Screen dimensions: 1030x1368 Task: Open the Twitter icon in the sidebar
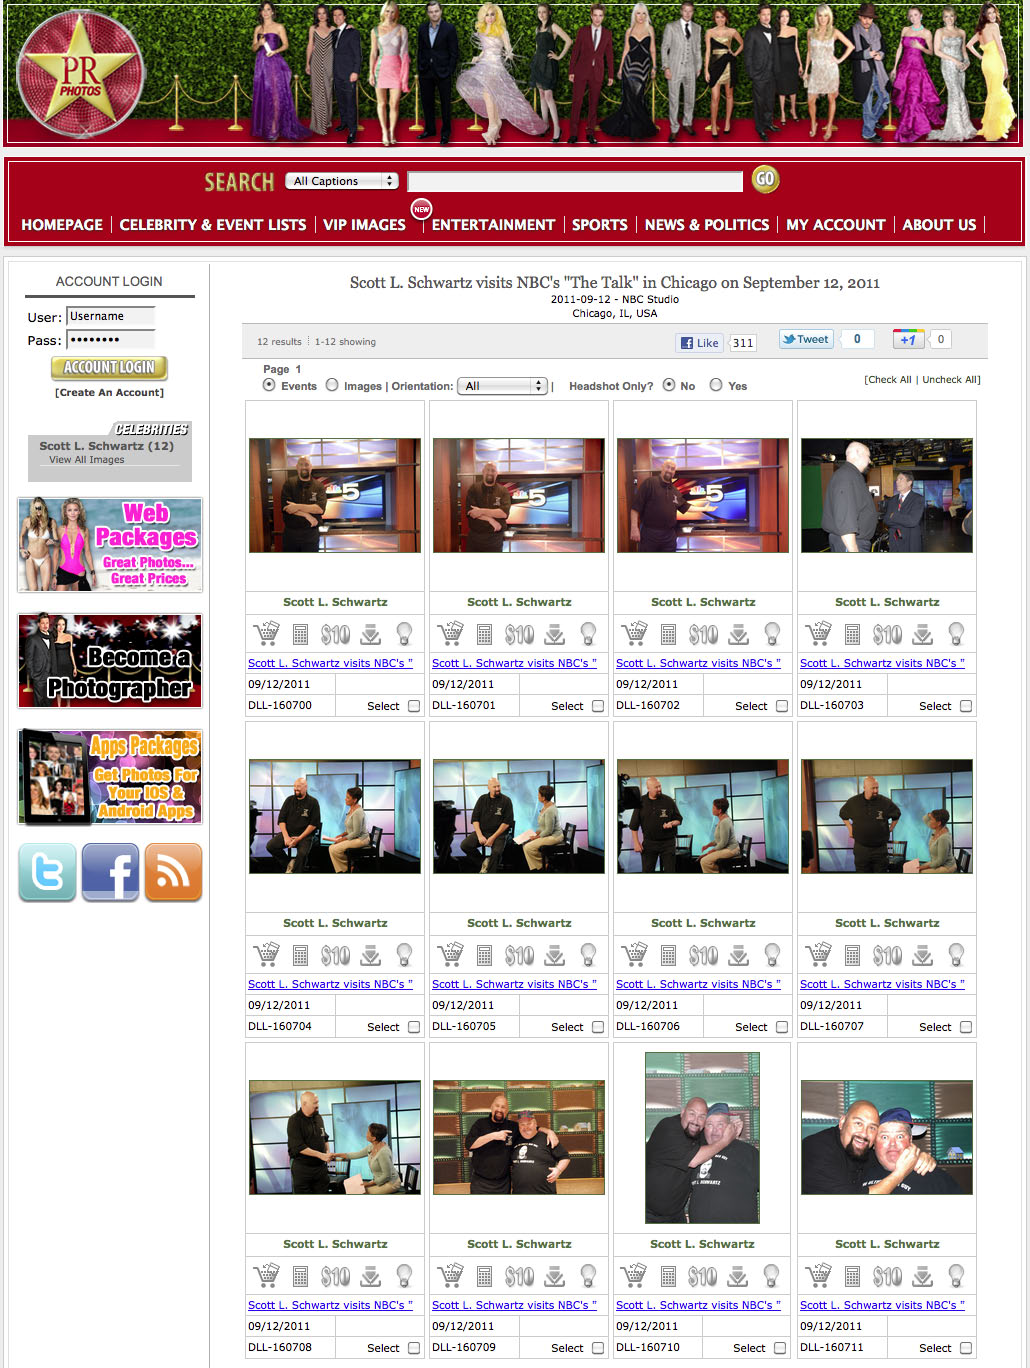tap(47, 872)
